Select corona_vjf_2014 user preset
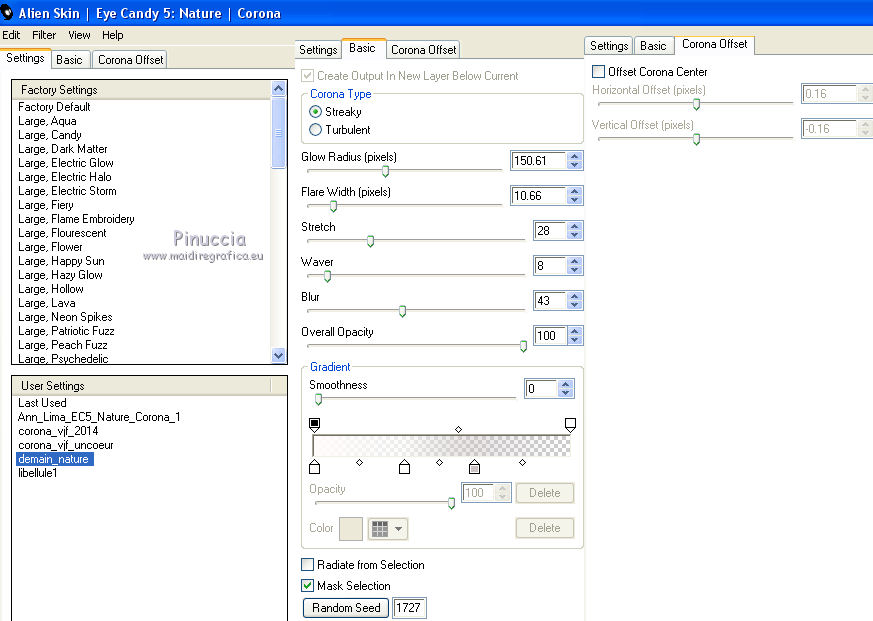 58,431
